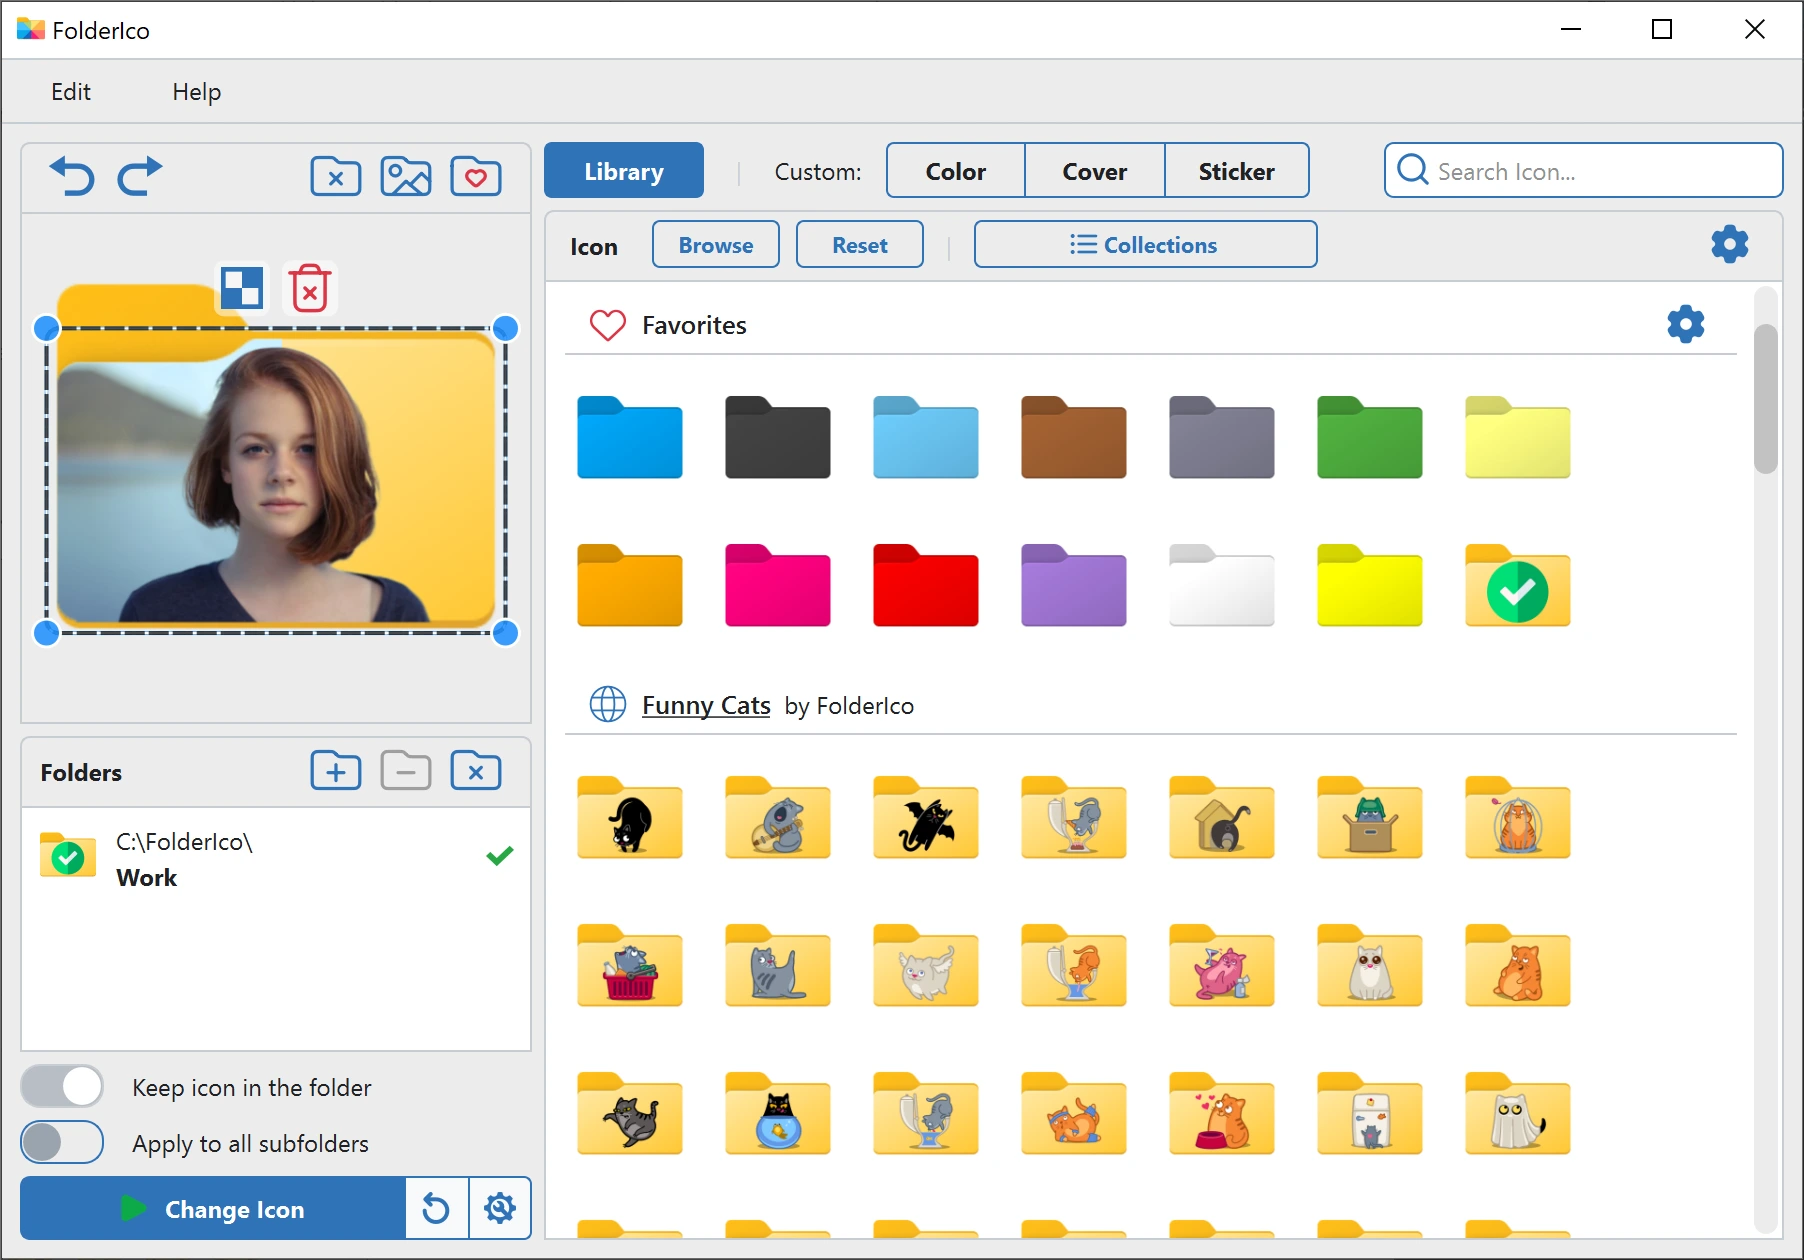Select the cat house folder icon
This screenshot has height=1260, width=1804.
point(1222,818)
